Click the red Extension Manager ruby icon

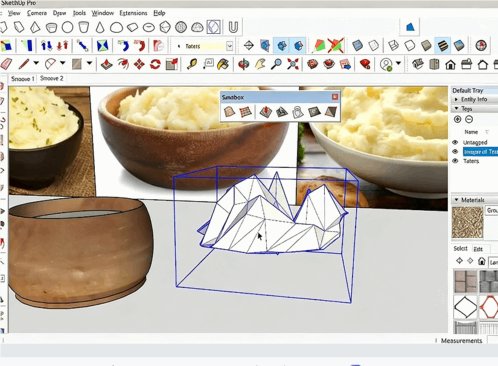[365, 64]
